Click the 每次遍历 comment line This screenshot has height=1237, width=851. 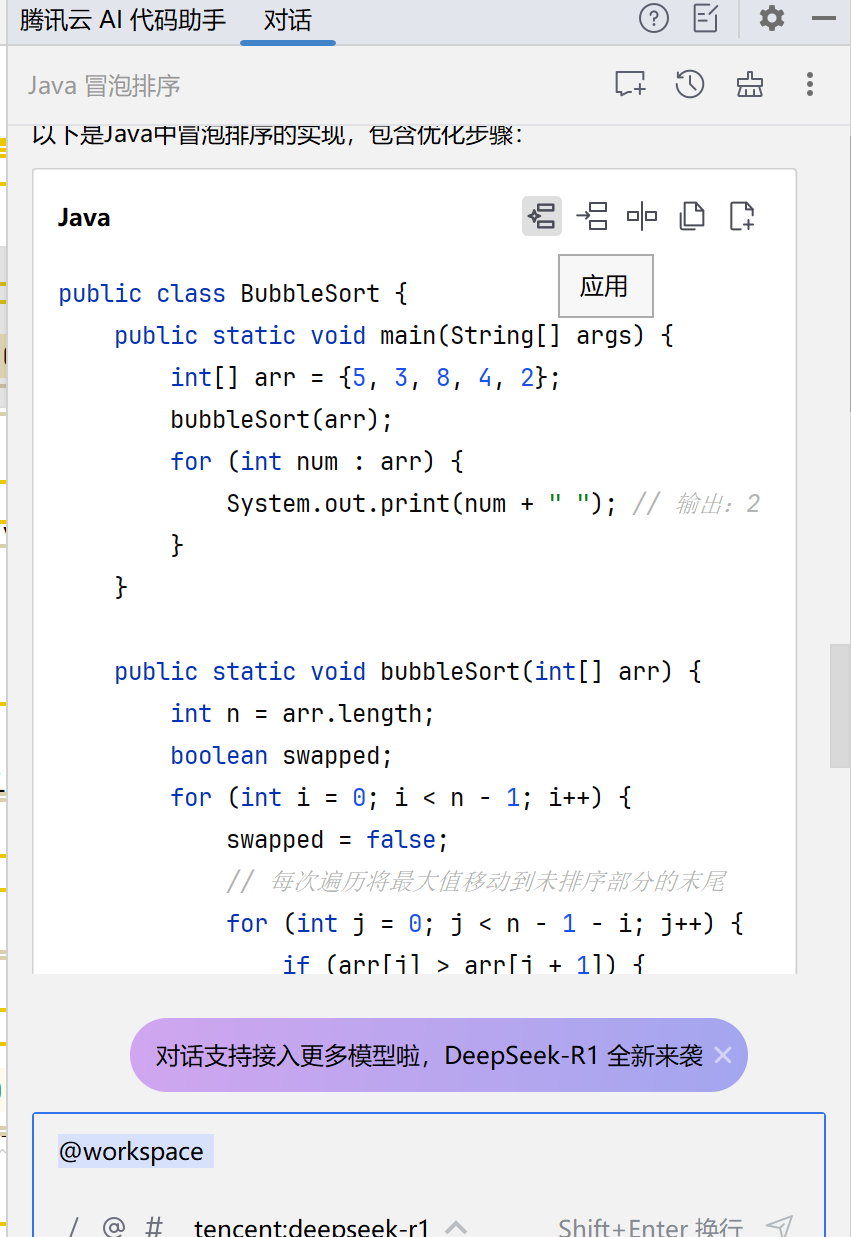476,881
